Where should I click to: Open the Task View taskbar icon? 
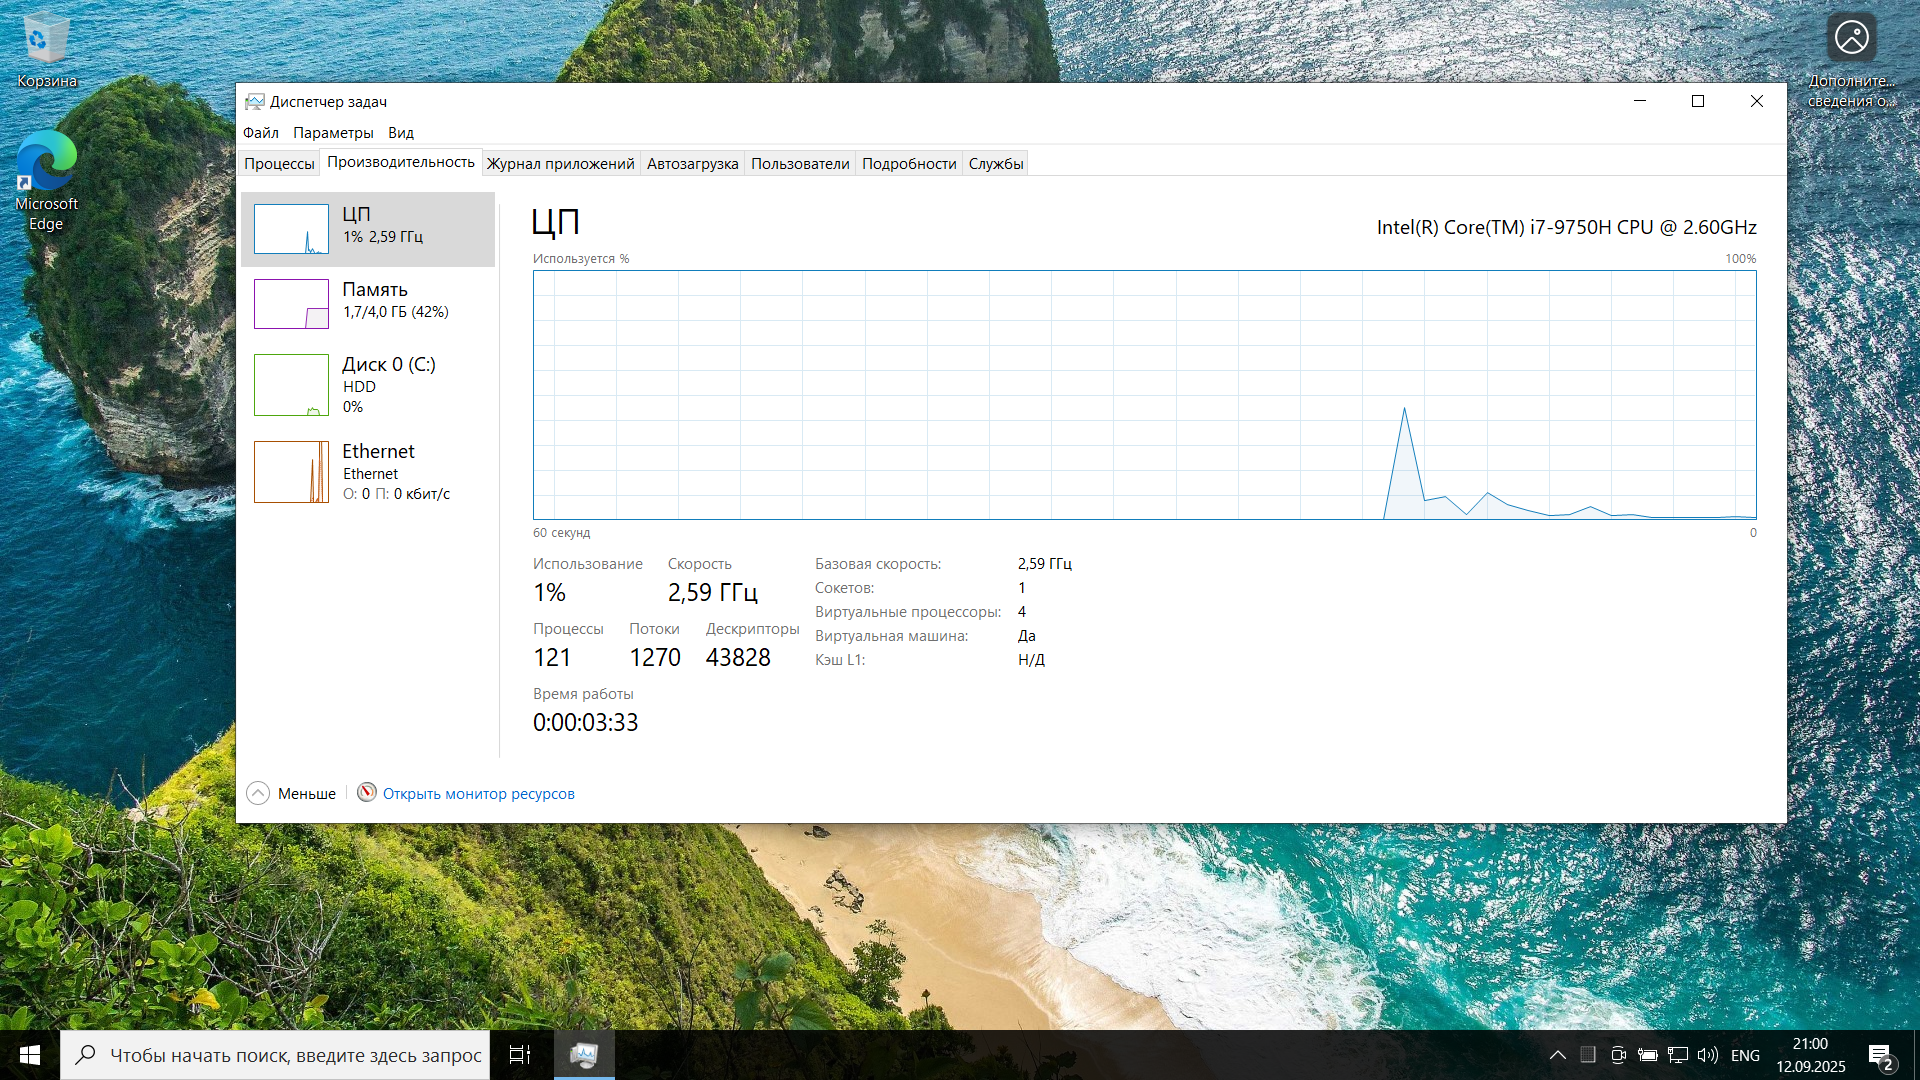click(x=520, y=1055)
